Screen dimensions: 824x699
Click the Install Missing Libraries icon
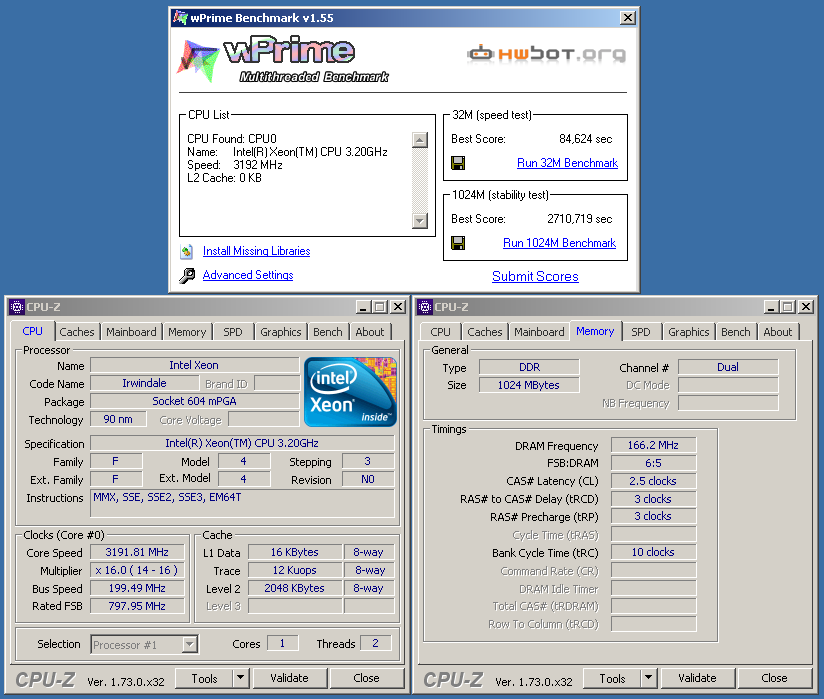point(186,251)
